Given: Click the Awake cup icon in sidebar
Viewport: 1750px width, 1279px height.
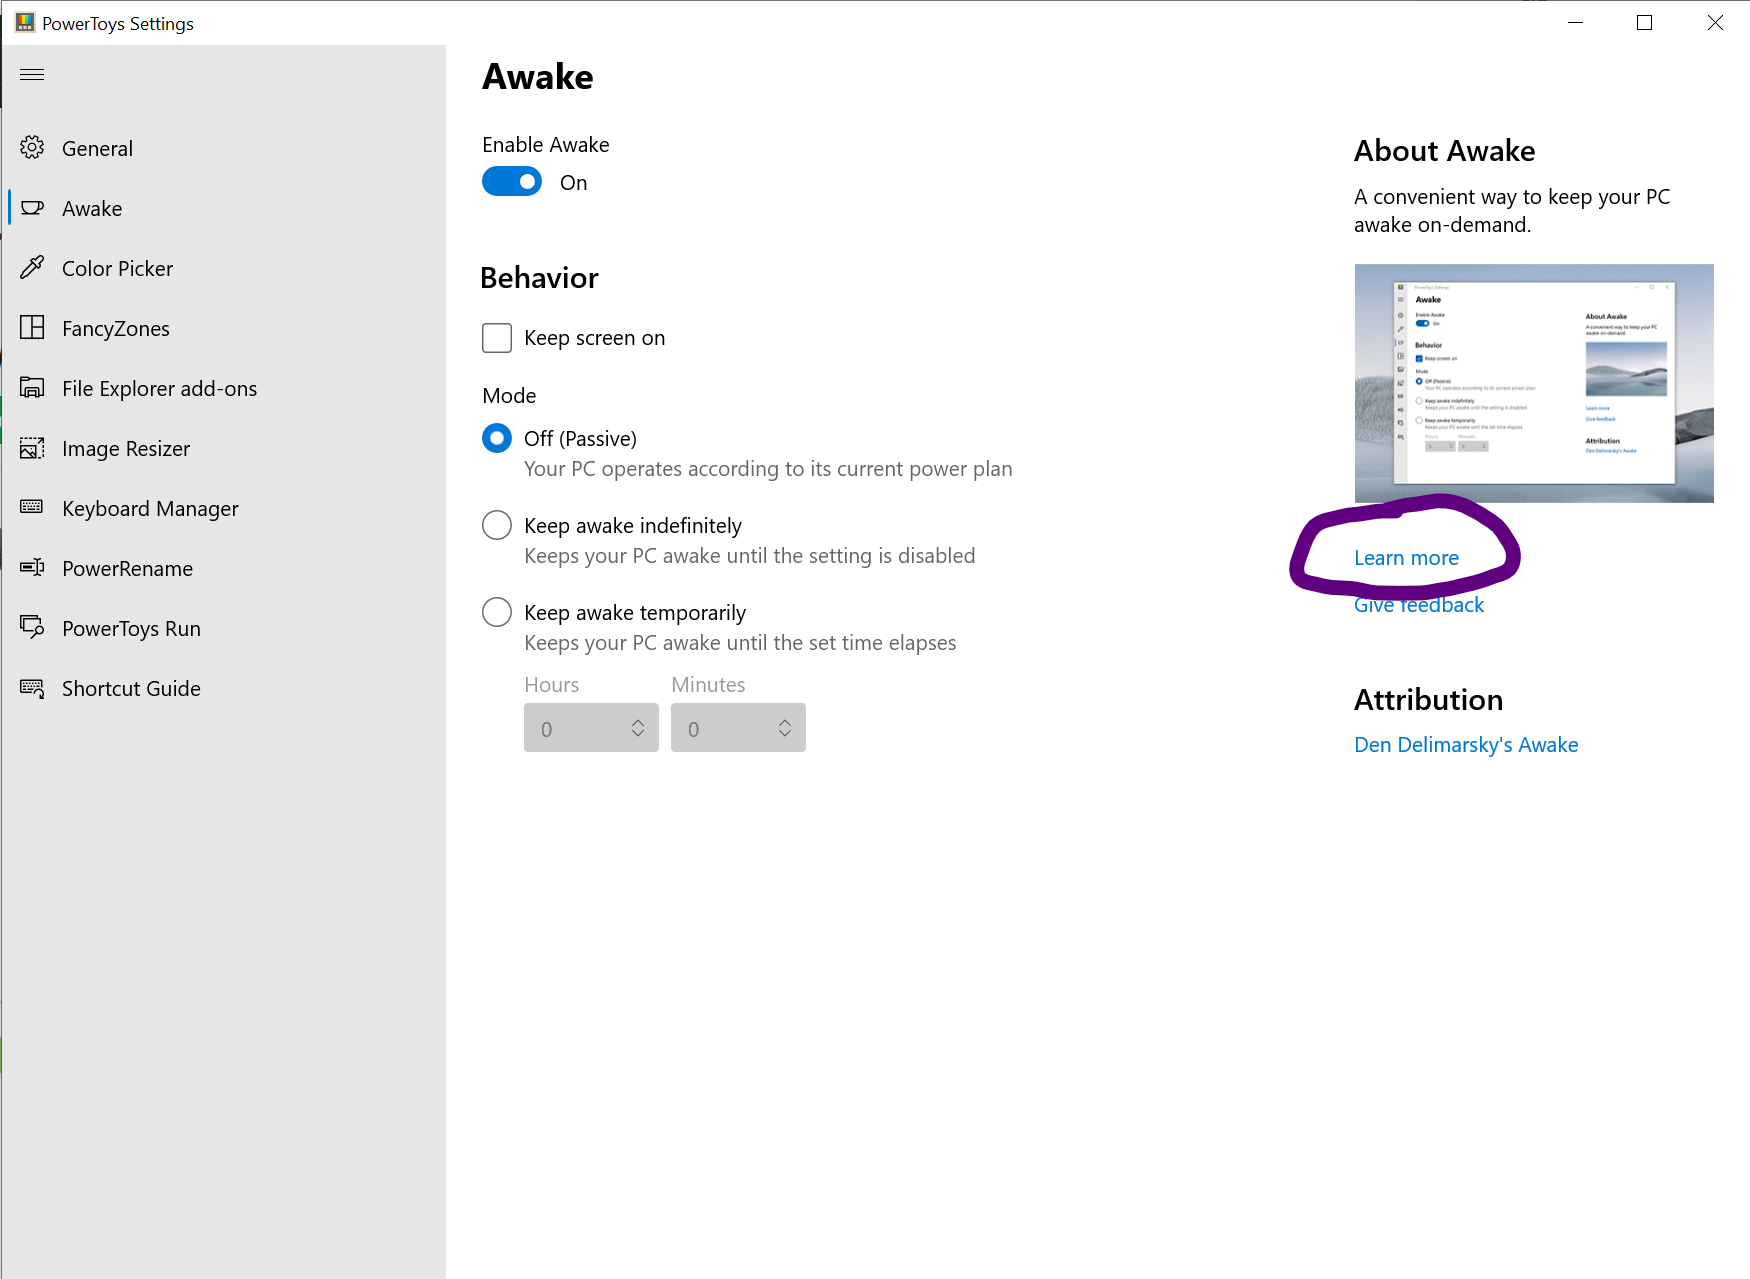Looking at the screenshot, I should [x=33, y=208].
